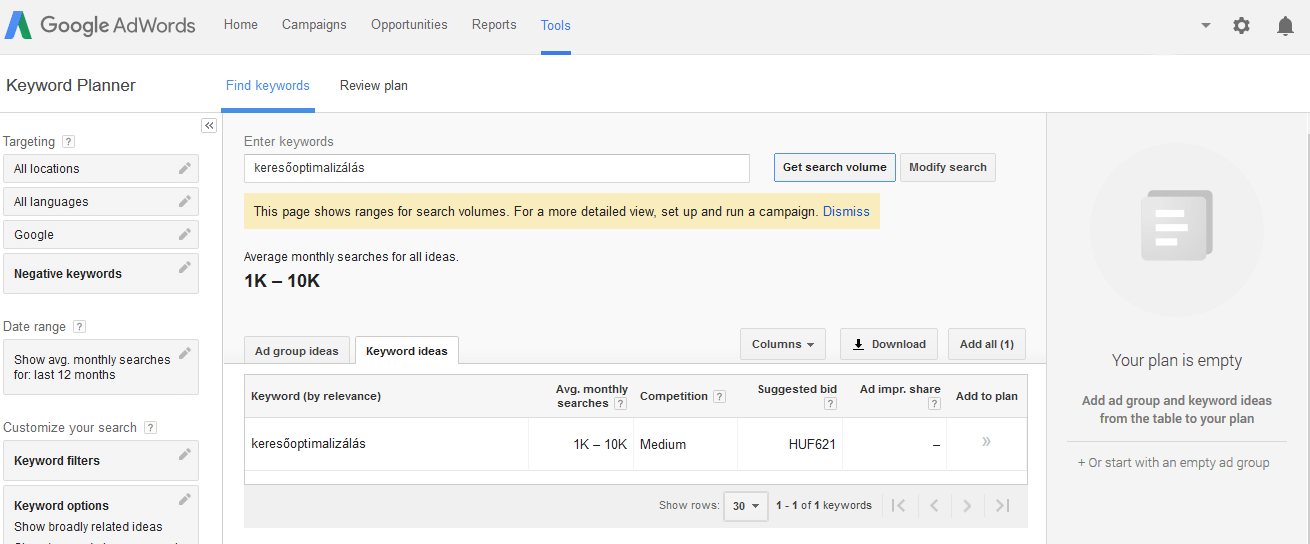Open Ad impr. share help icon
Image resolution: width=1310 pixels, height=544 pixels.
click(934, 404)
